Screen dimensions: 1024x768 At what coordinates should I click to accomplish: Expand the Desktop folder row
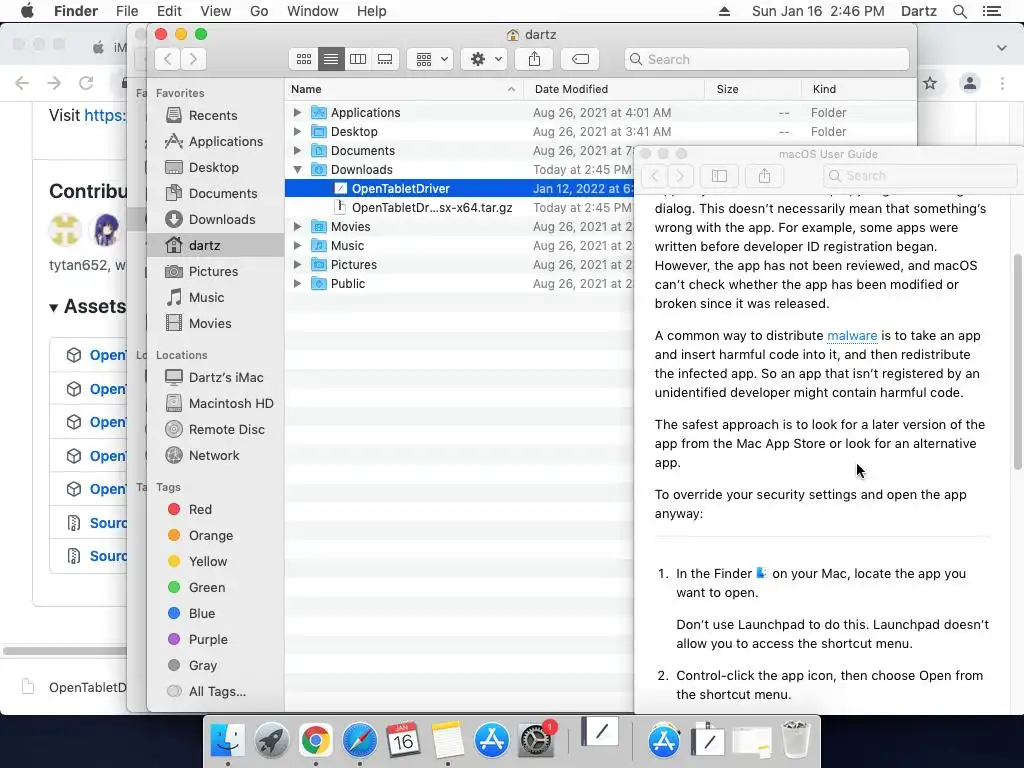click(297, 132)
